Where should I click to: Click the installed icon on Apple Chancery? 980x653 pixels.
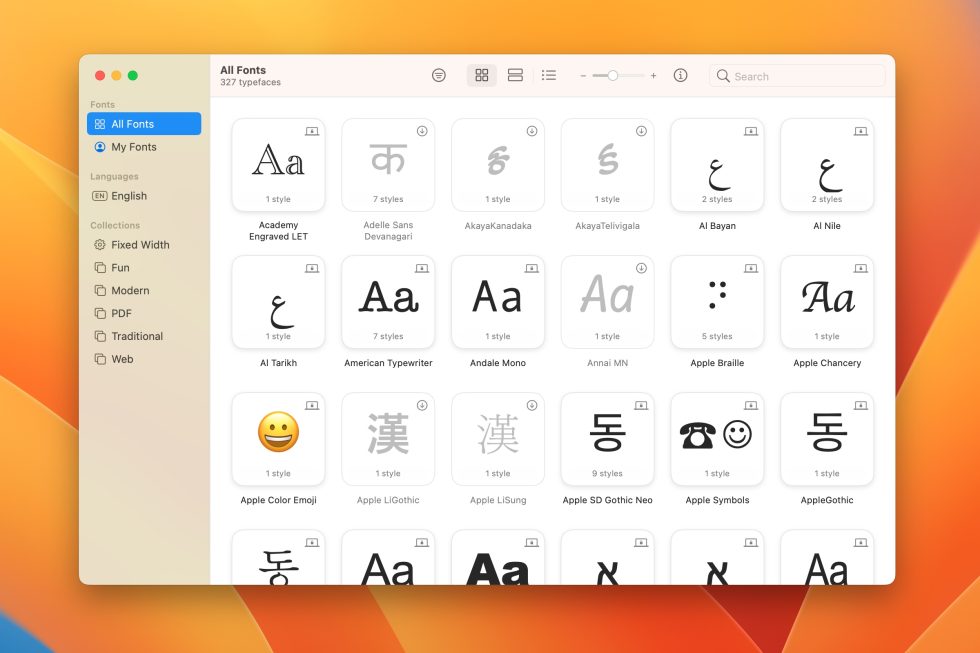(x=861, y=269)
